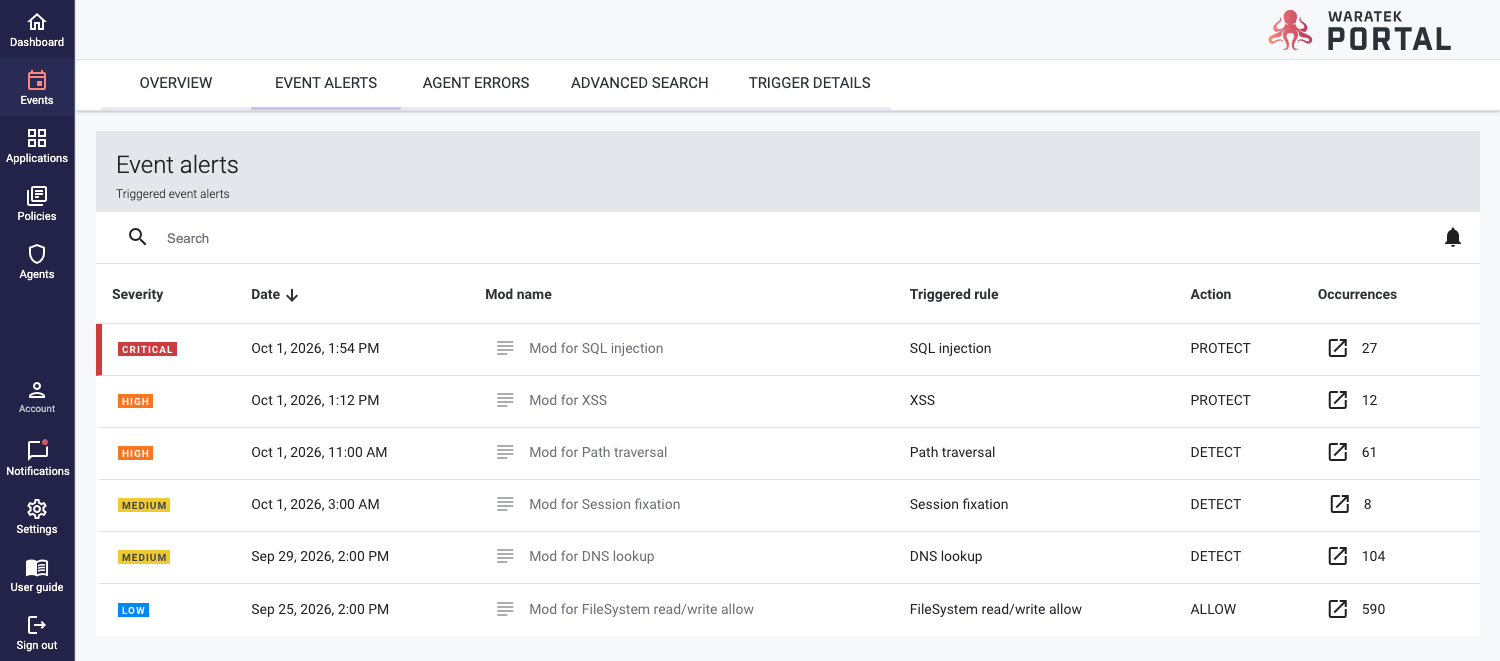Screen dimensions: 1500x661
Task: Sort by the Triggered rule column header
Action: pyautogui.click(x=954, y=294)
